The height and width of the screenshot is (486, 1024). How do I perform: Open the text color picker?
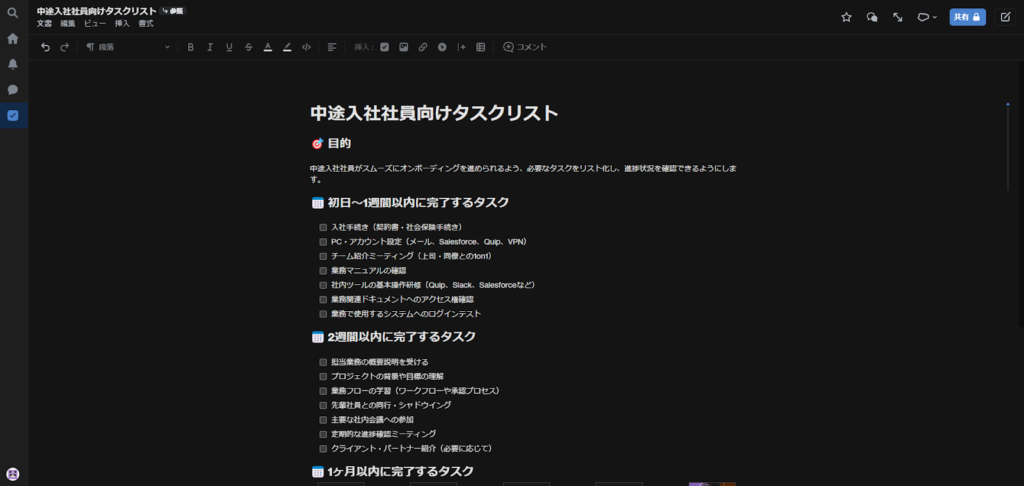(x=267, y=47)
